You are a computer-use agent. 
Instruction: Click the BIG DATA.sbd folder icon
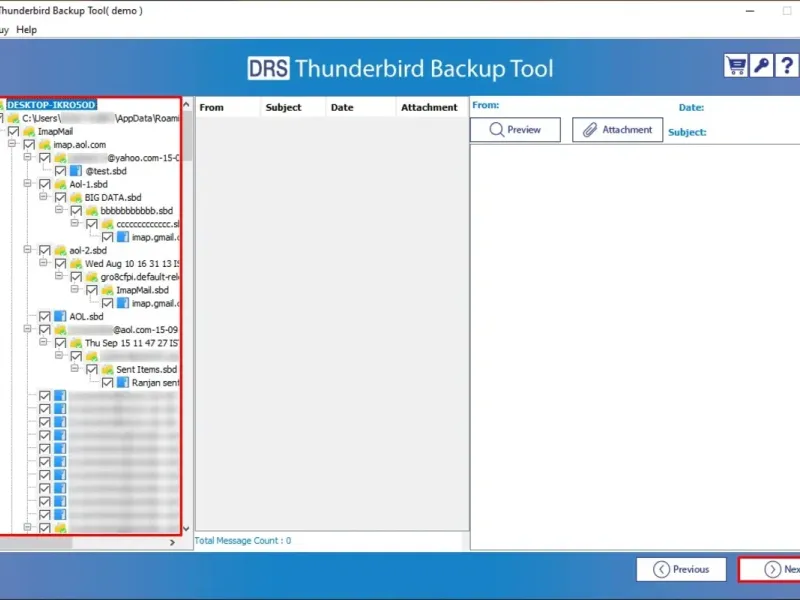pyautogui.click(x=76, y=197)
